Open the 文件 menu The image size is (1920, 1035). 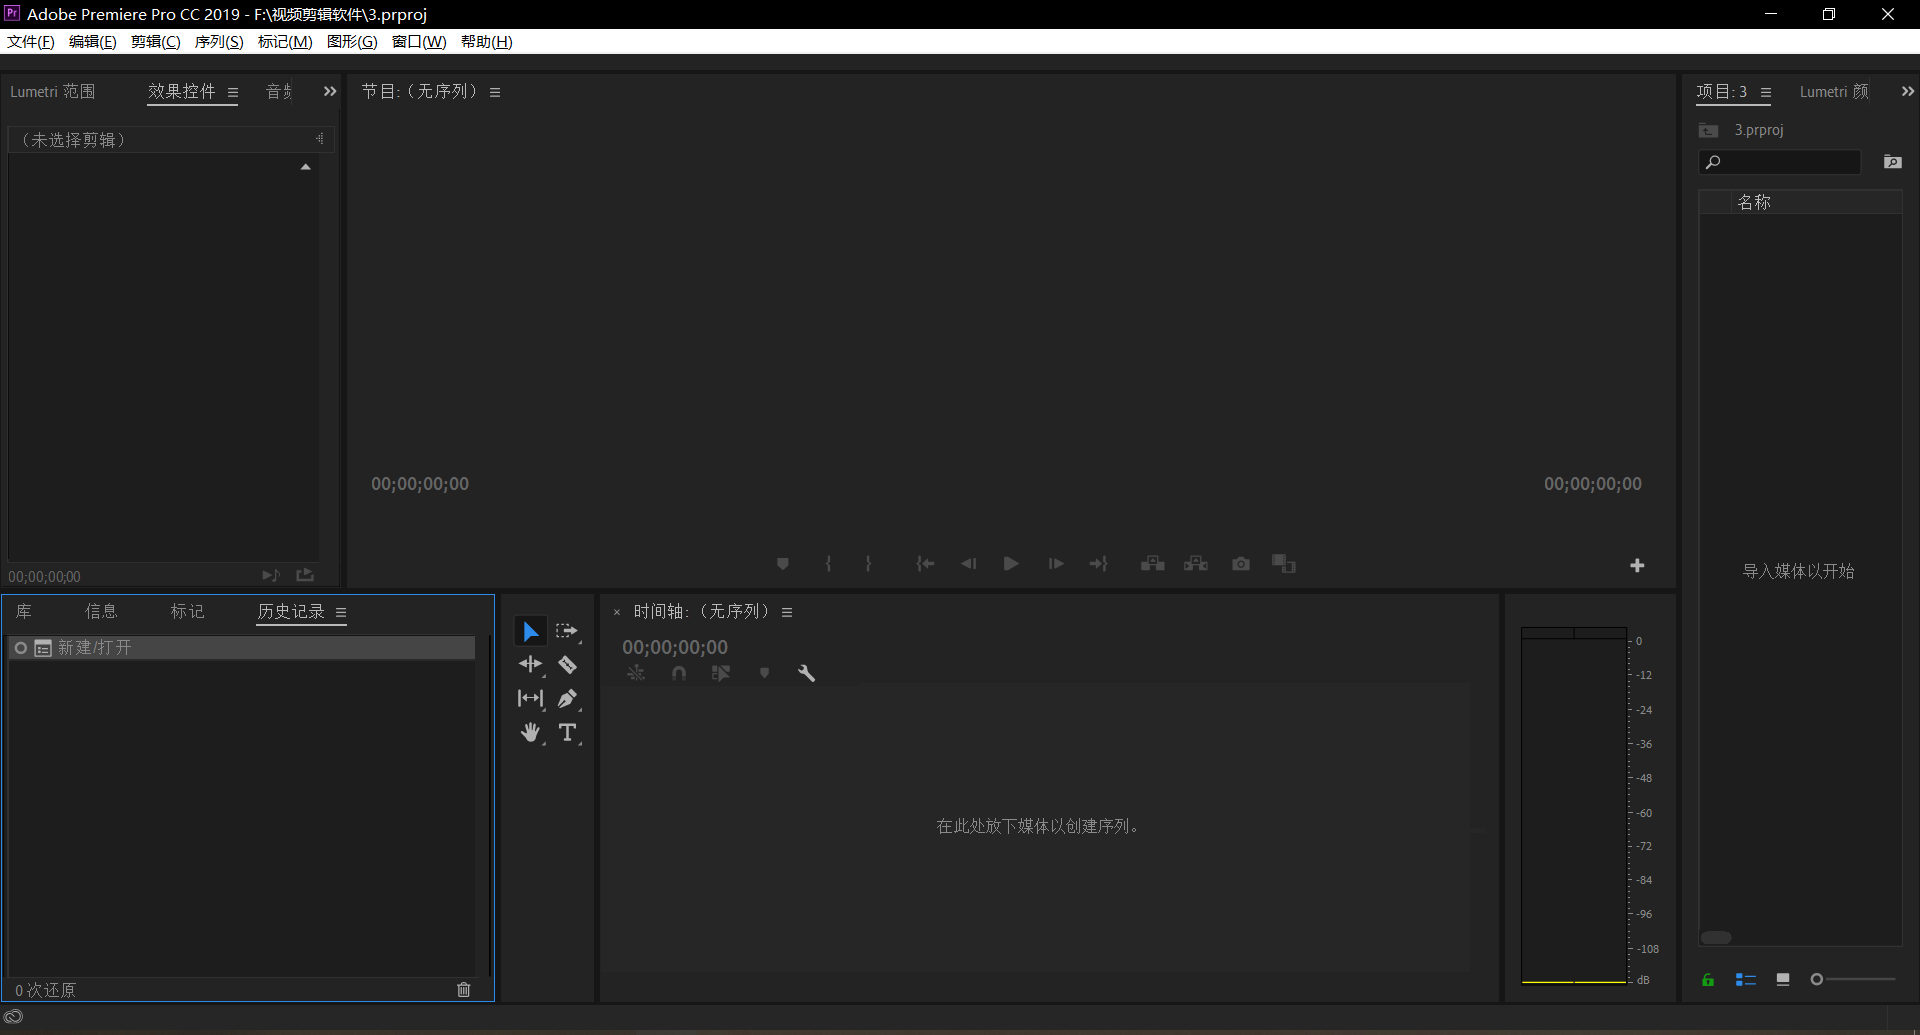tap(31, 42)
